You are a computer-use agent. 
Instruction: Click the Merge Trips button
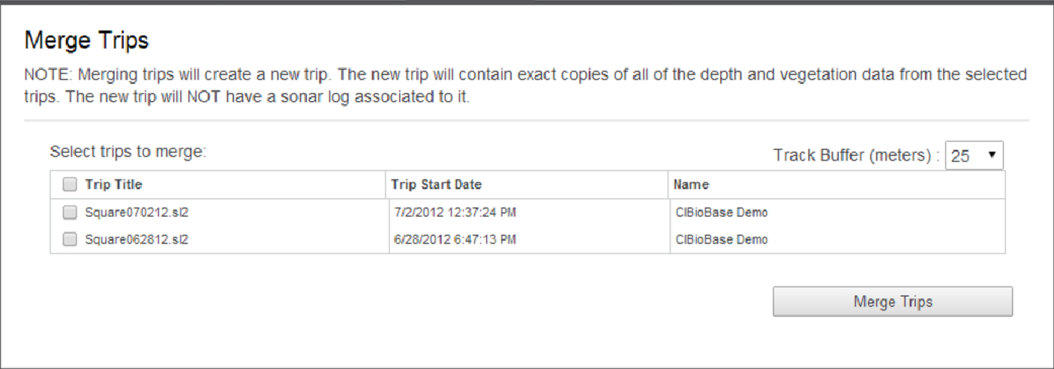[893, 301]
